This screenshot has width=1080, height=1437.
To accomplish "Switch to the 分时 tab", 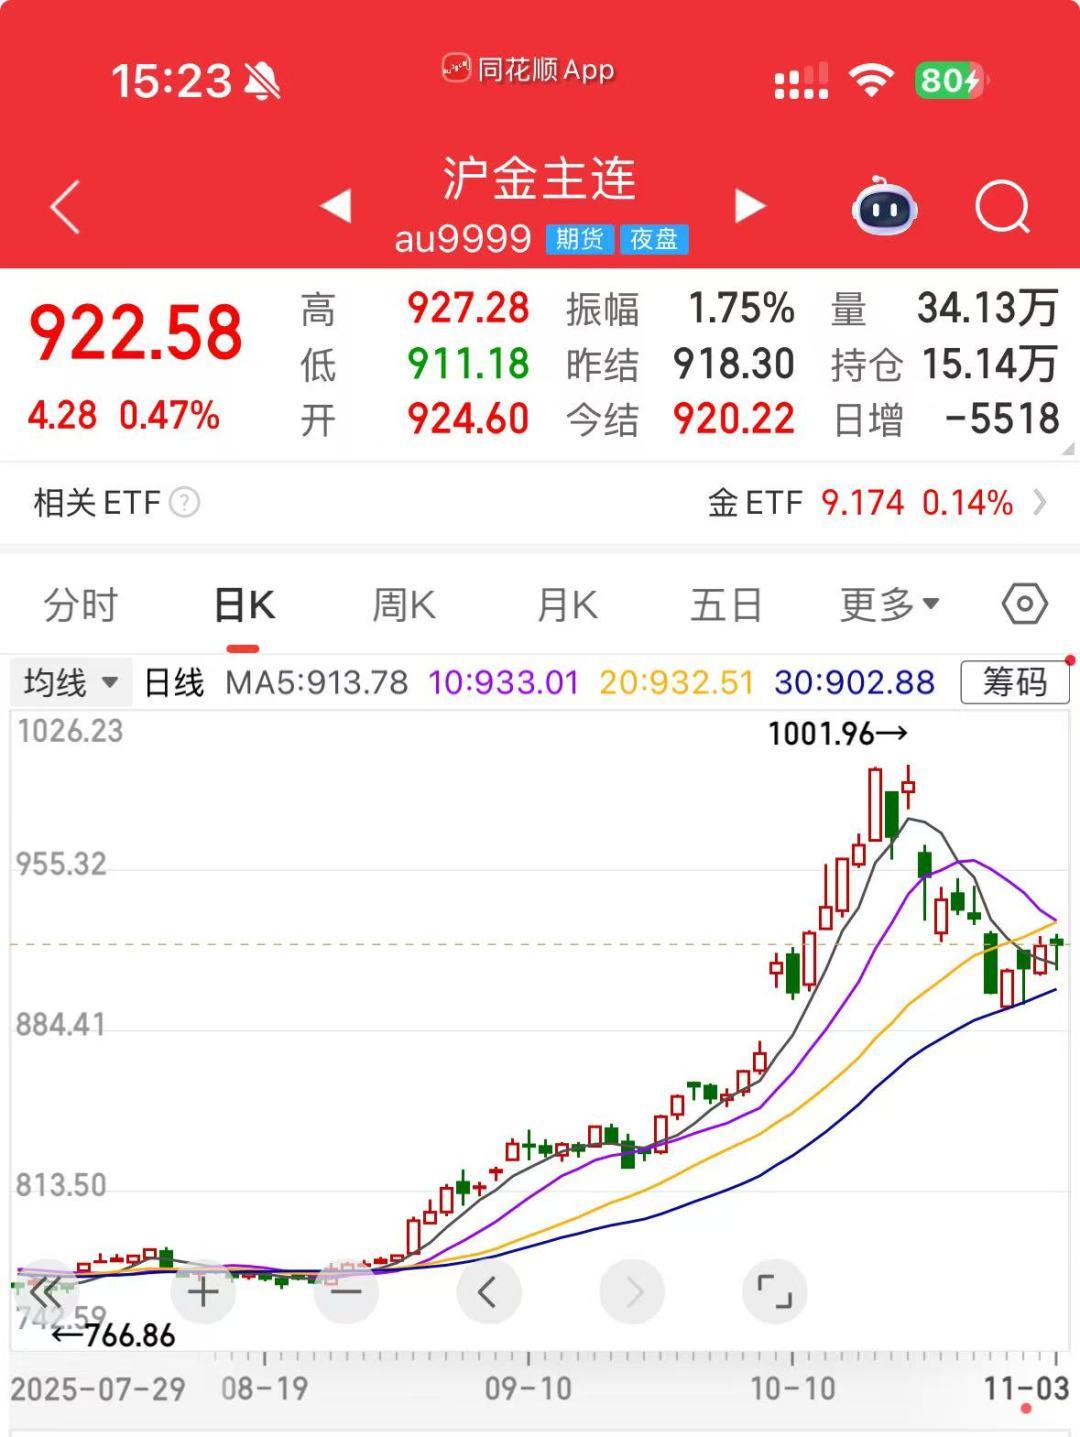I will tap(81, 605).
